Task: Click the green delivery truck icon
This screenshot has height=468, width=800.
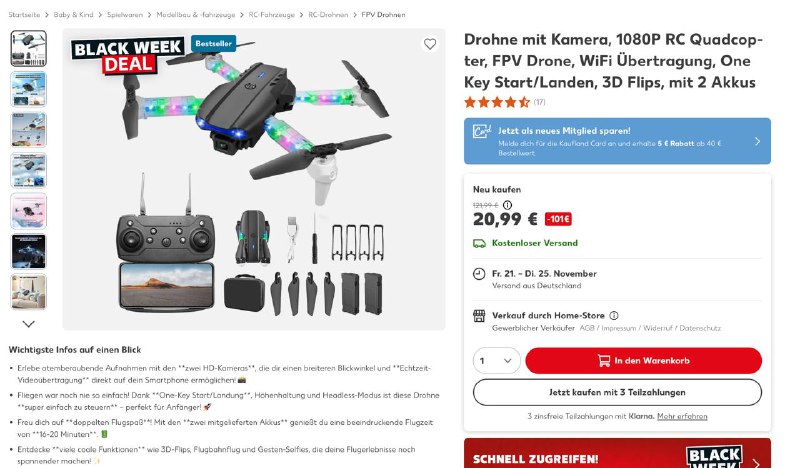Action: click(479, 243)
